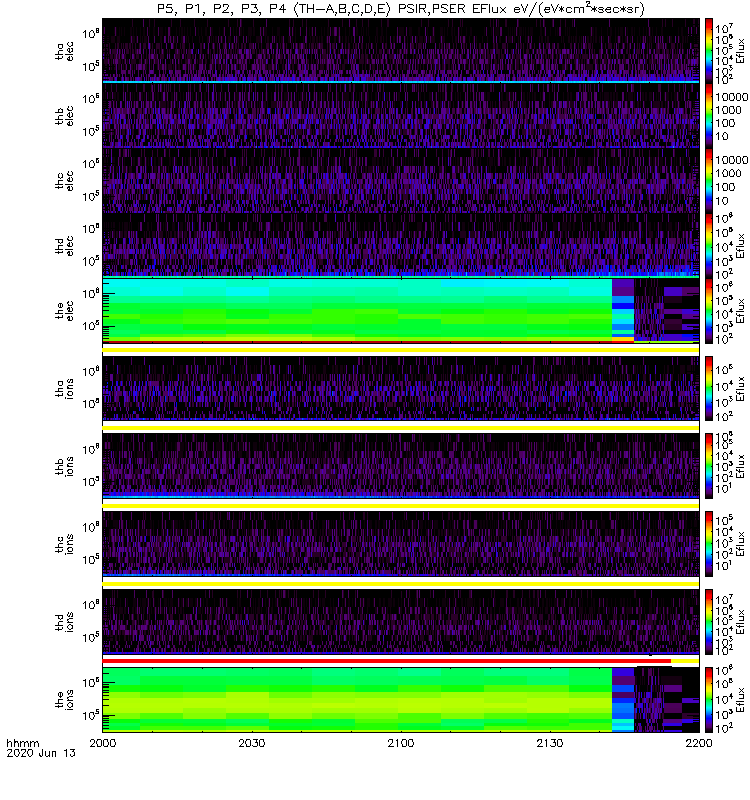Click the Eflux label of the thb ions color bar

[x=741, y=466]
